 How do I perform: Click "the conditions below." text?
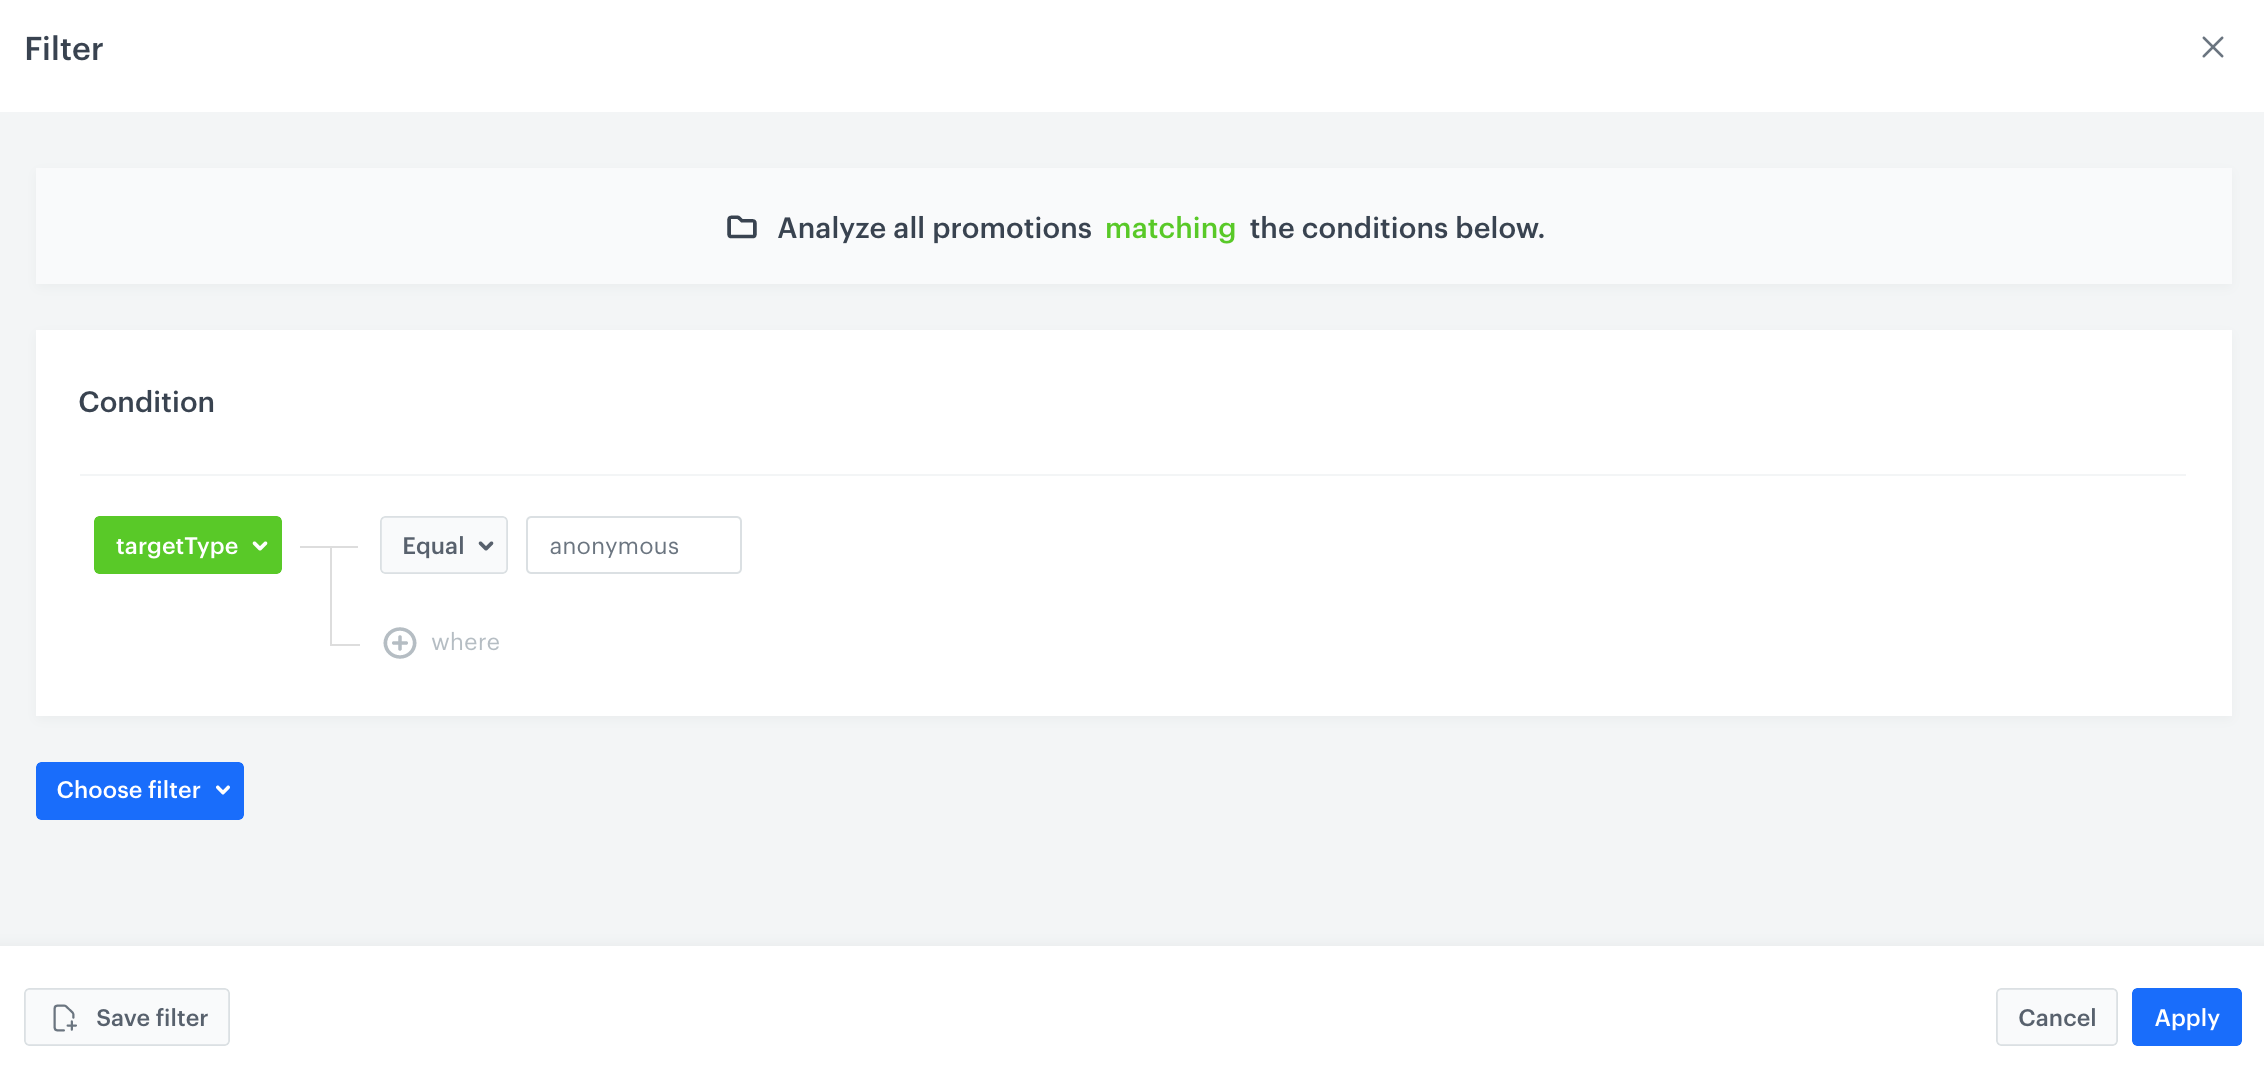point(1396,228)
